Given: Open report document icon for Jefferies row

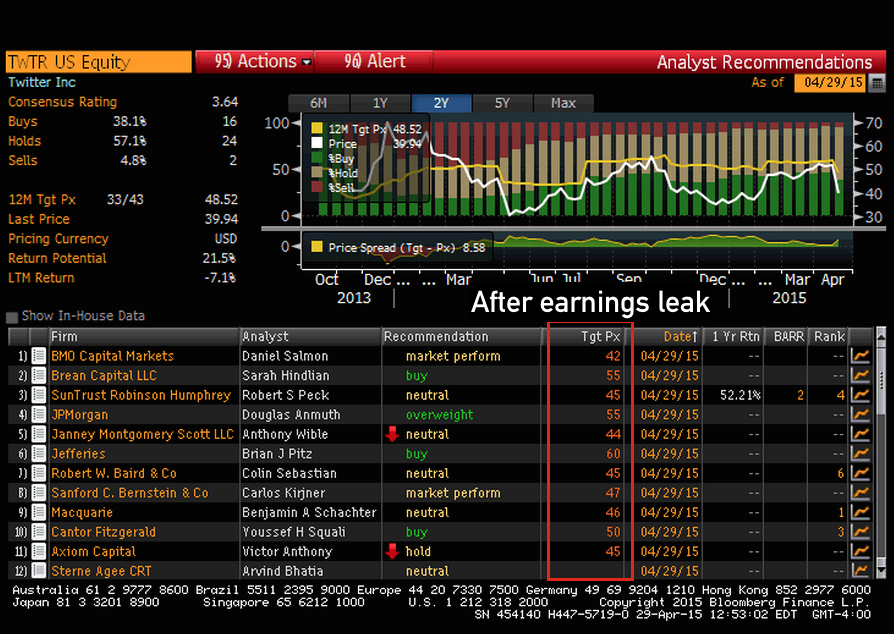Looking at the screenshot, I should click(39, 454).
